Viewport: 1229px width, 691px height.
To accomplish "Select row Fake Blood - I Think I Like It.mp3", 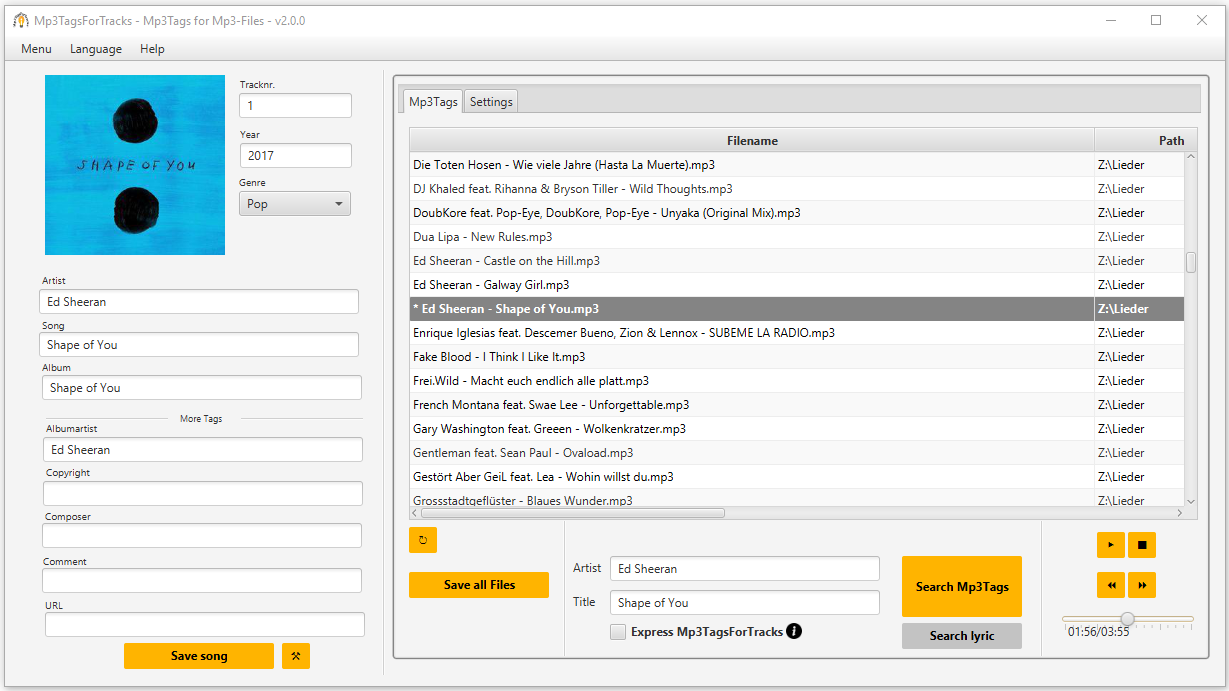I will click(x=797, y=357).
